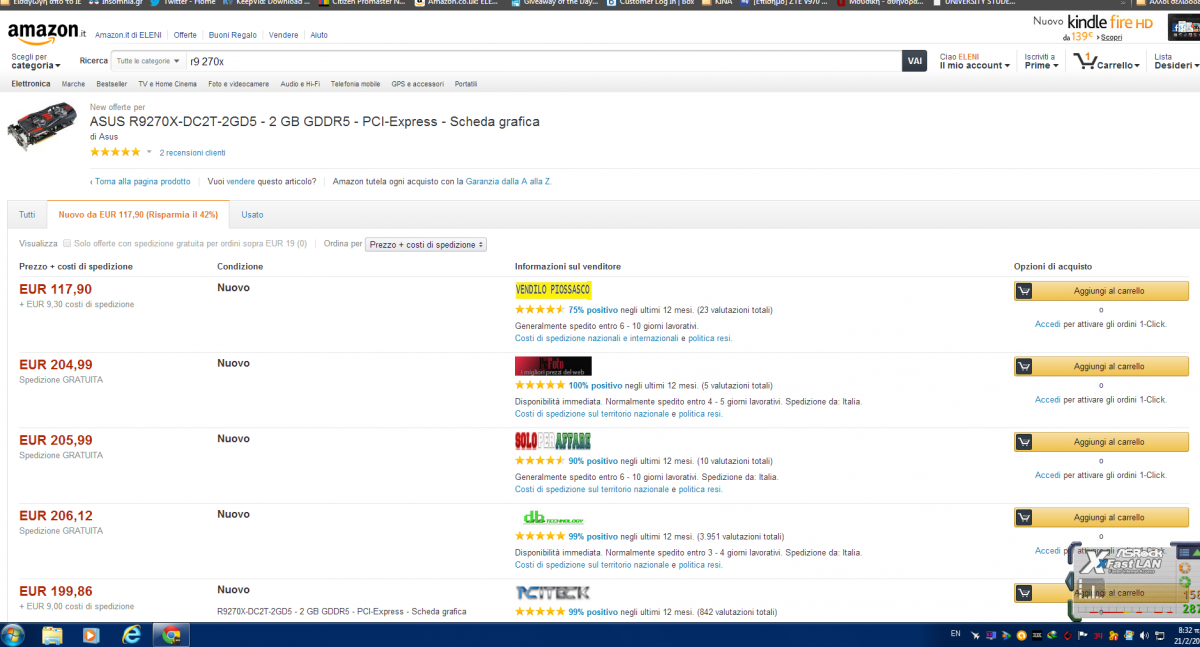Open File Explorer from the taskbar

[x=52, y=635]
